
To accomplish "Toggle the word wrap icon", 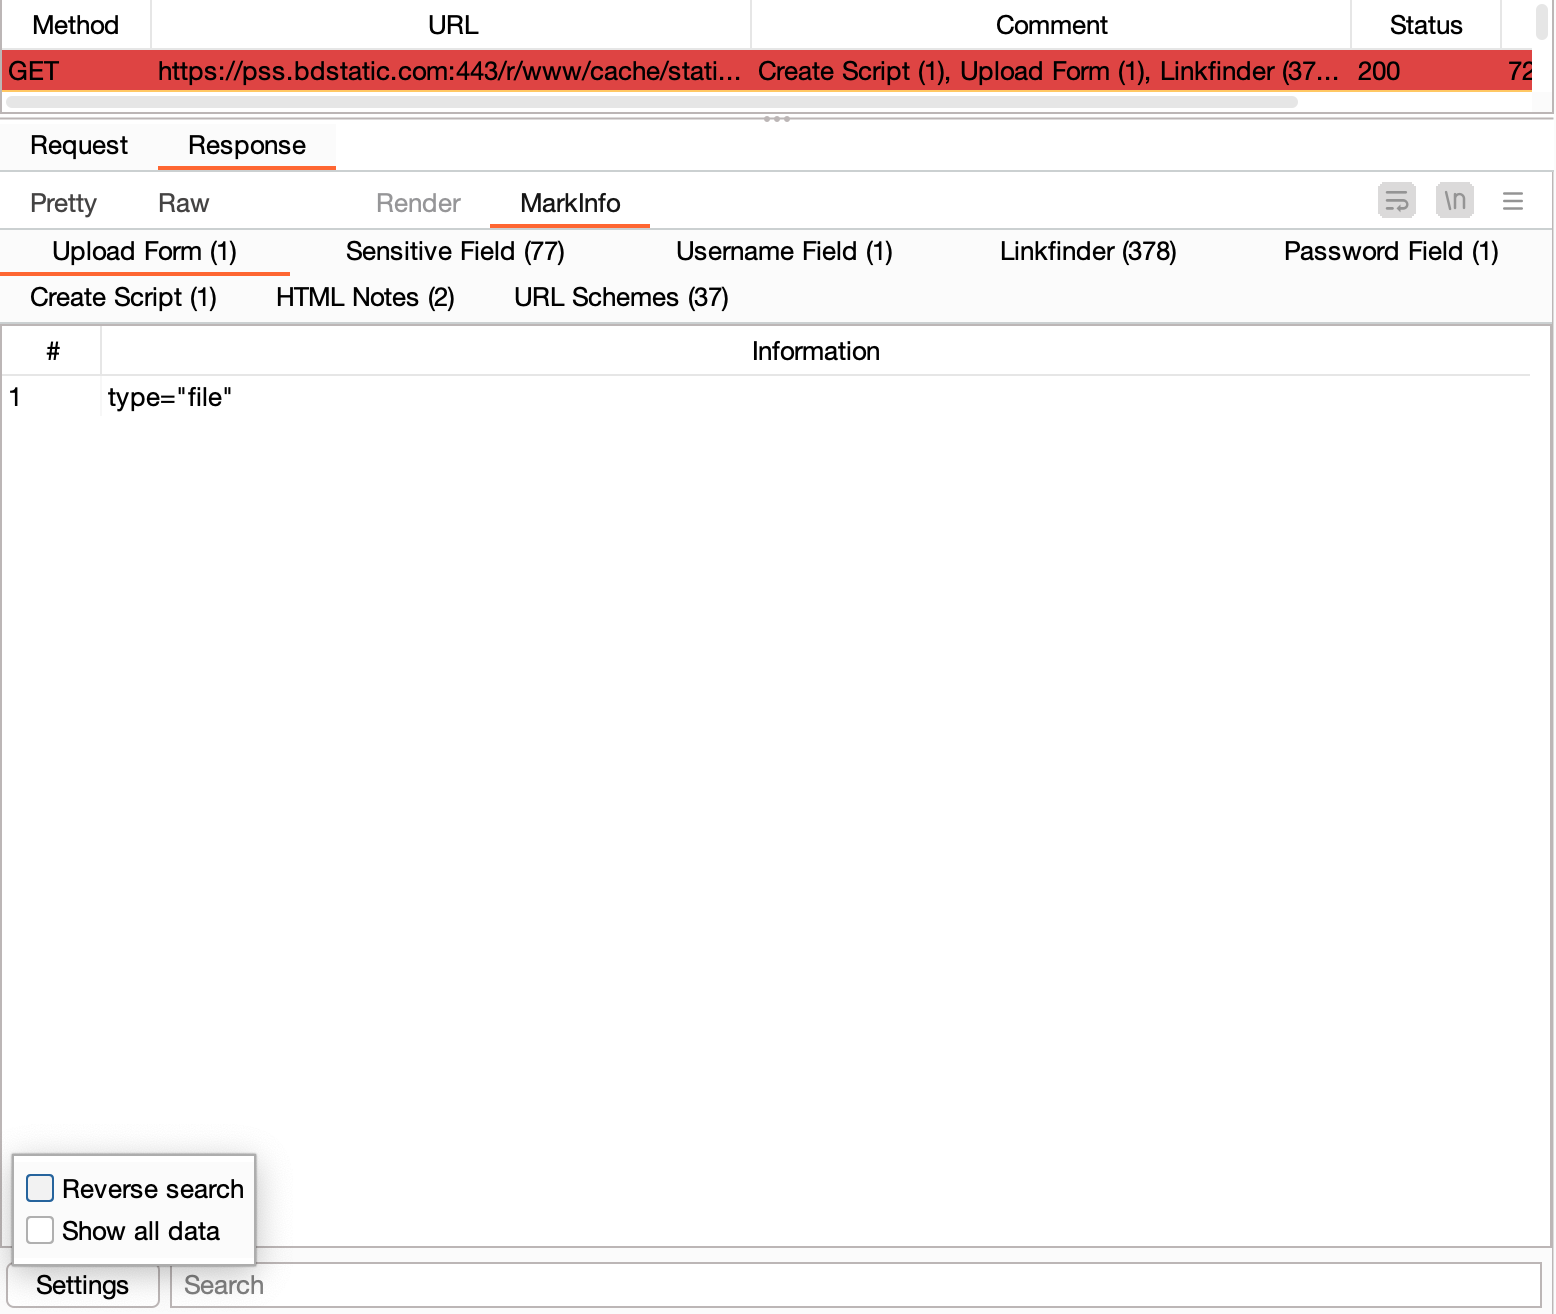I will pyautogui.click(x=1396, y=201).
